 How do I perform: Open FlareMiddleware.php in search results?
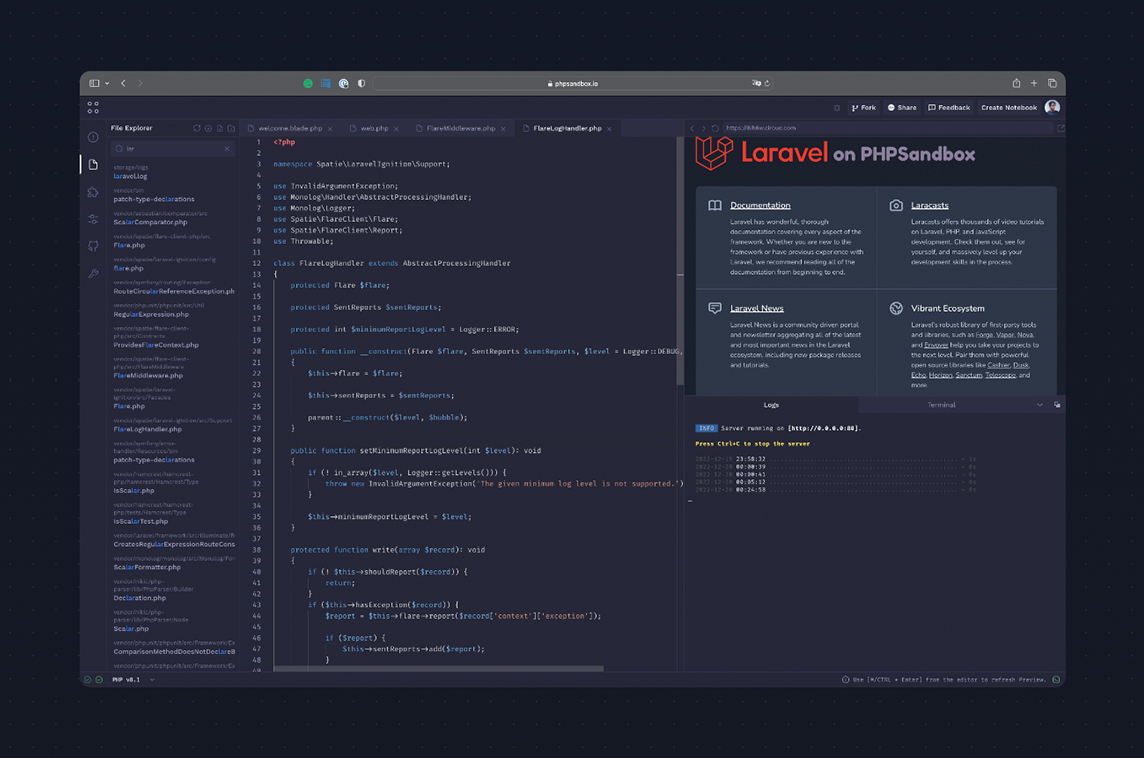point(148,376)
